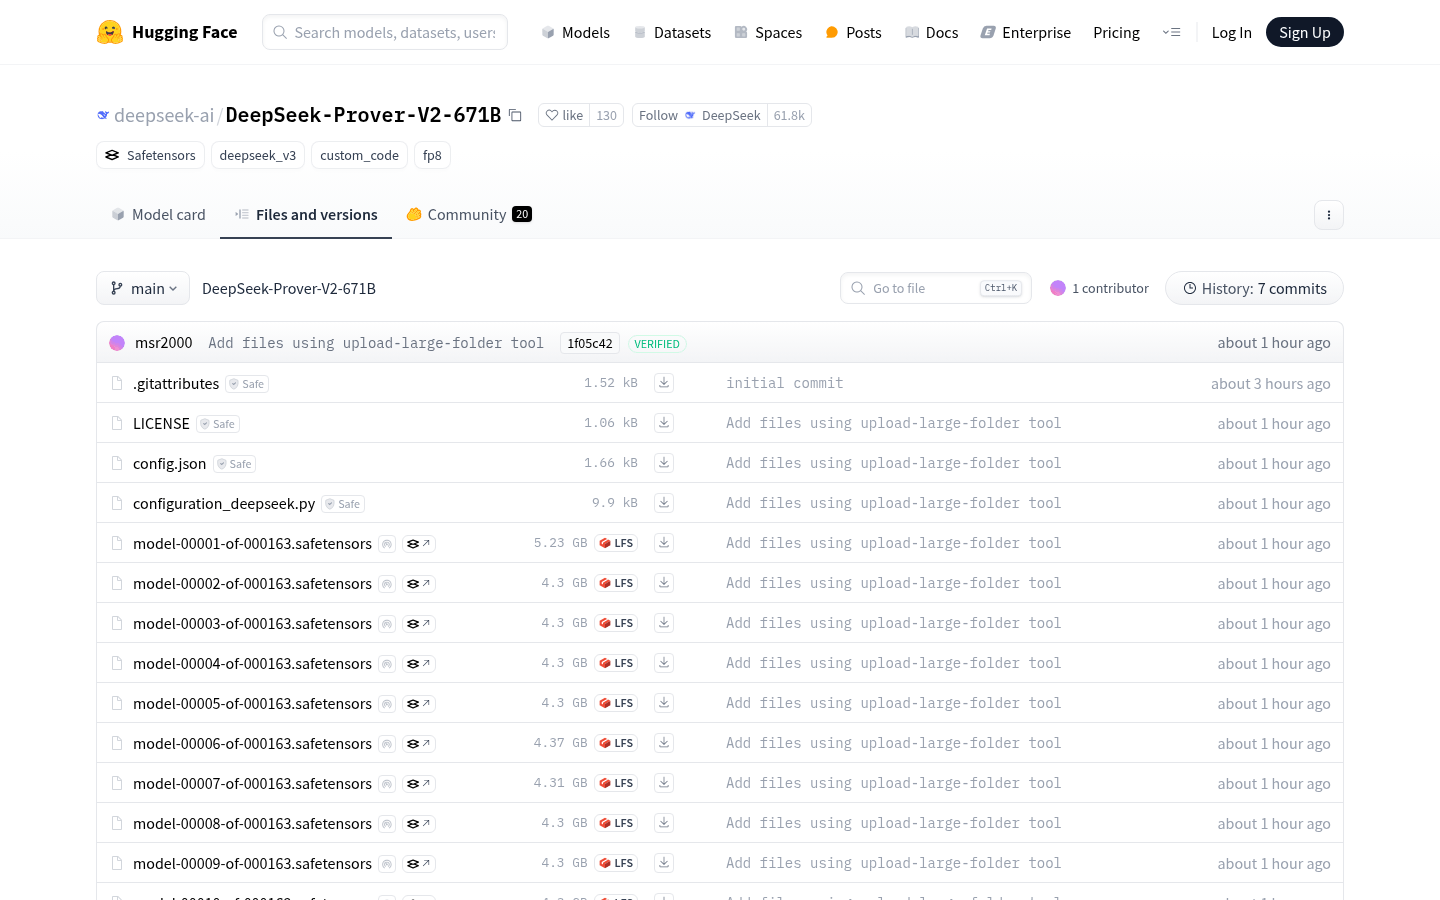
Task: Open Enterprise in navigation
Action: click(1025, 32)
